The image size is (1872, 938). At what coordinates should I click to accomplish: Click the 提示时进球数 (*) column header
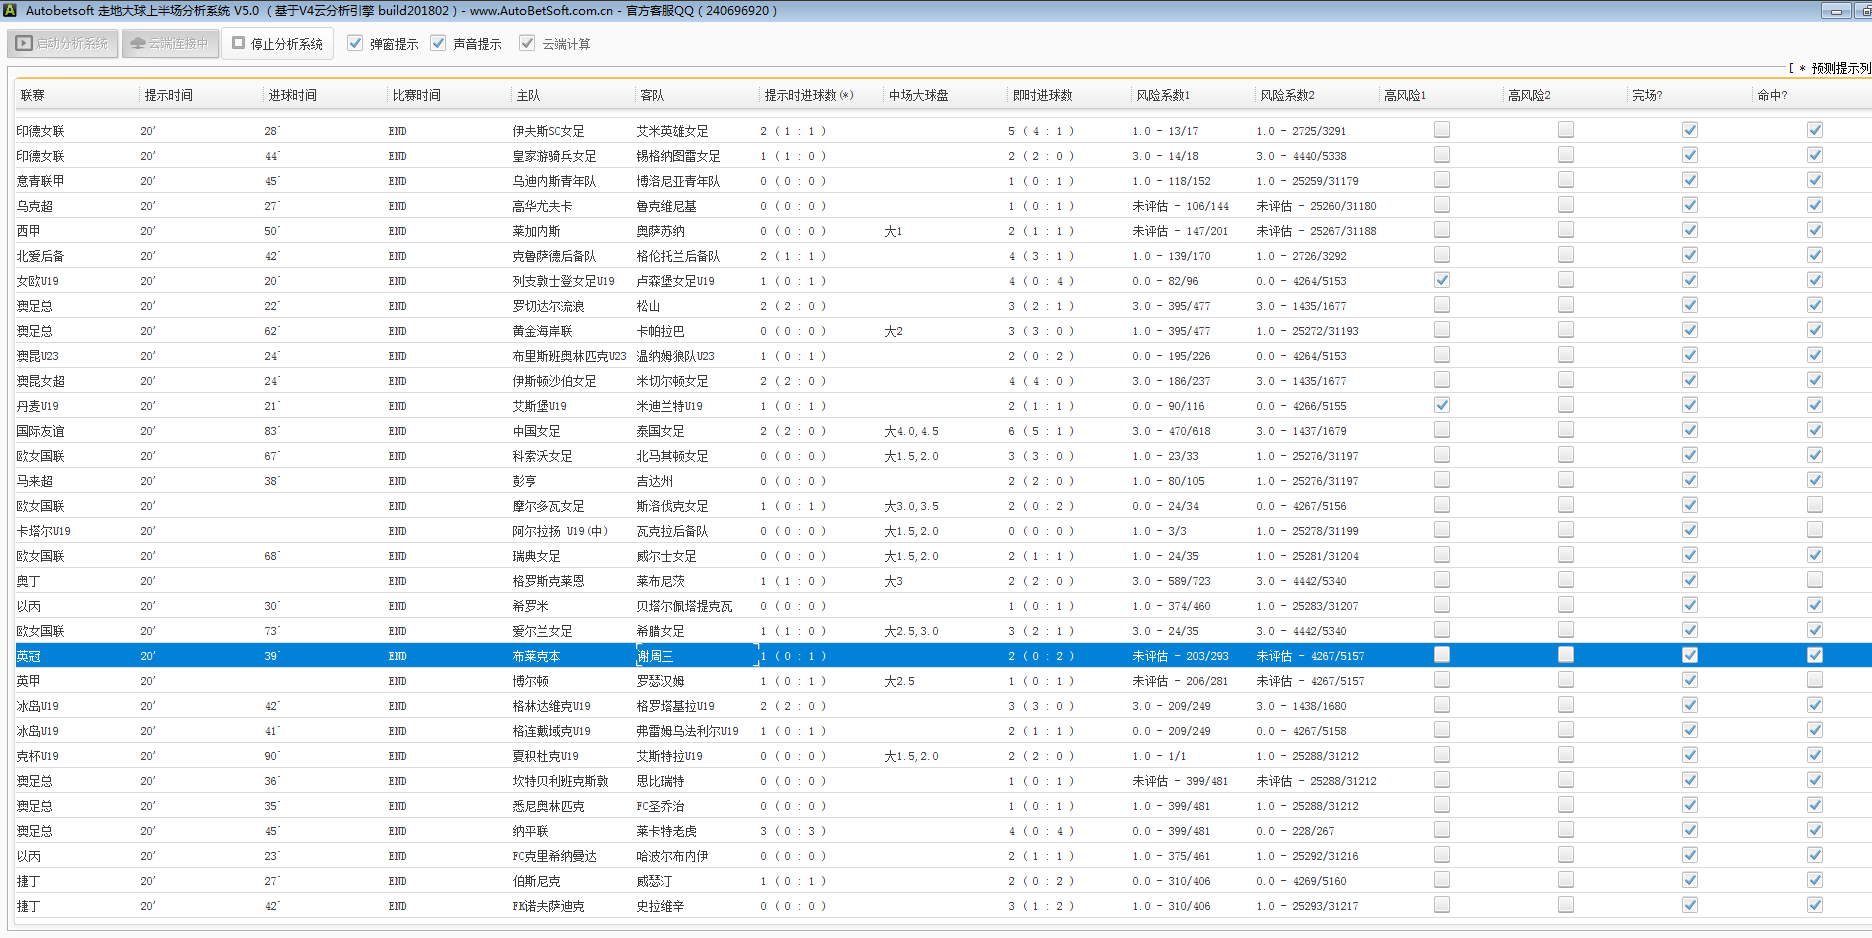(808, 96)
